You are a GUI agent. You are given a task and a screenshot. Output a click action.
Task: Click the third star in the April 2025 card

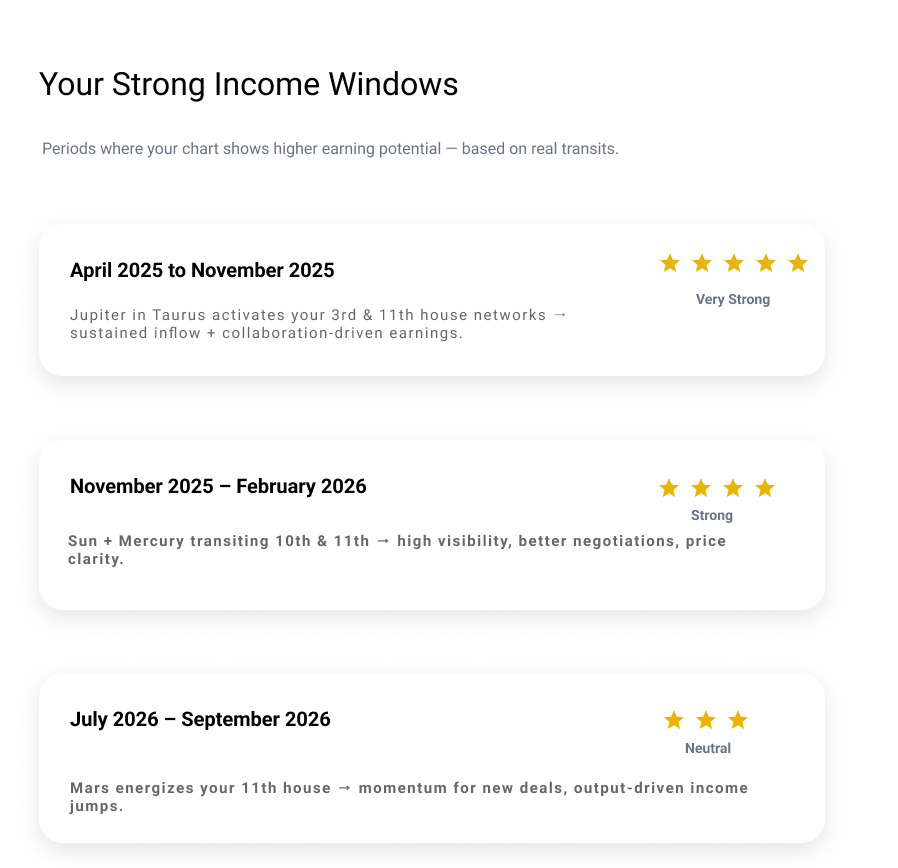(734, 263)
